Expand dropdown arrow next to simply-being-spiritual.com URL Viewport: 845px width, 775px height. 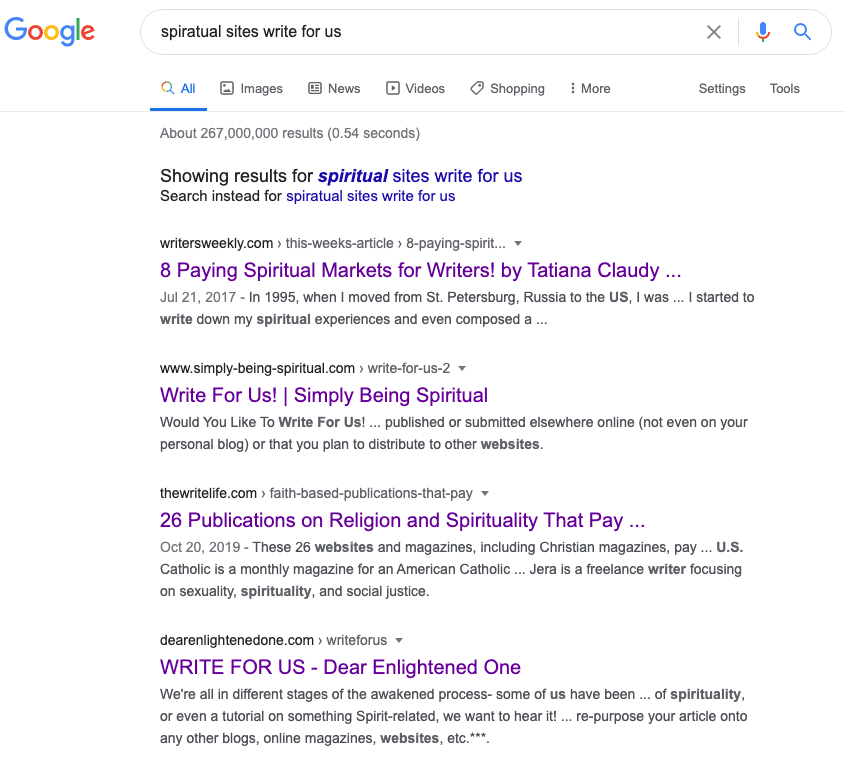(x=462, y=369)
